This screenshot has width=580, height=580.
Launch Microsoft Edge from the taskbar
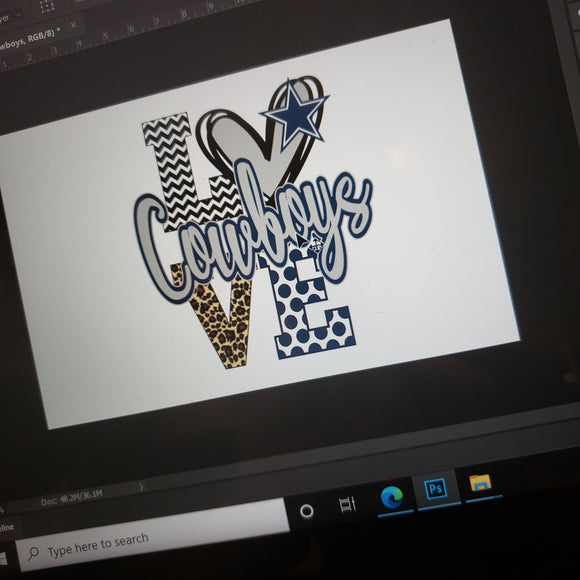(x=392, y=497)
